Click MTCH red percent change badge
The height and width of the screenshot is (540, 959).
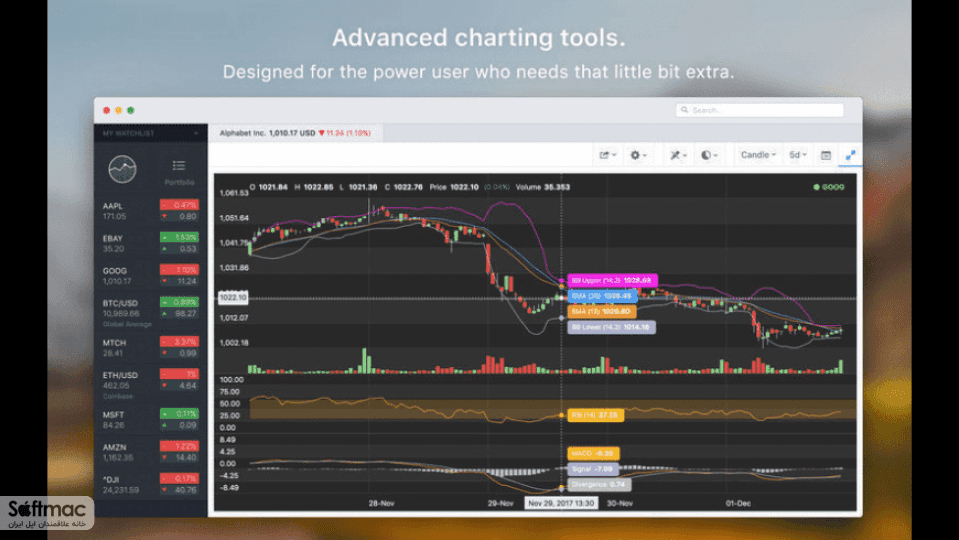(x=179, y=342)
